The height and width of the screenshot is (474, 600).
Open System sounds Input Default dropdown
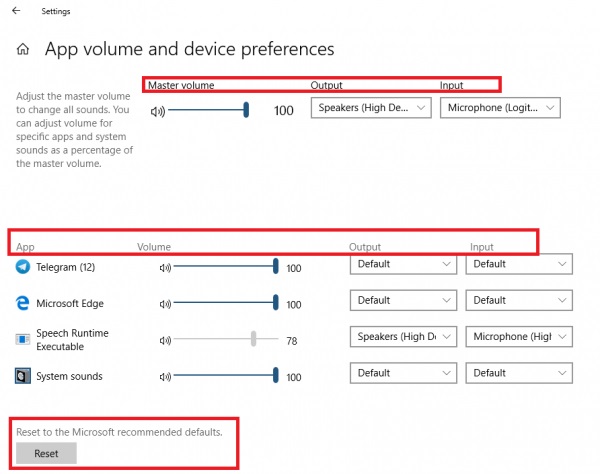point(519,373)
